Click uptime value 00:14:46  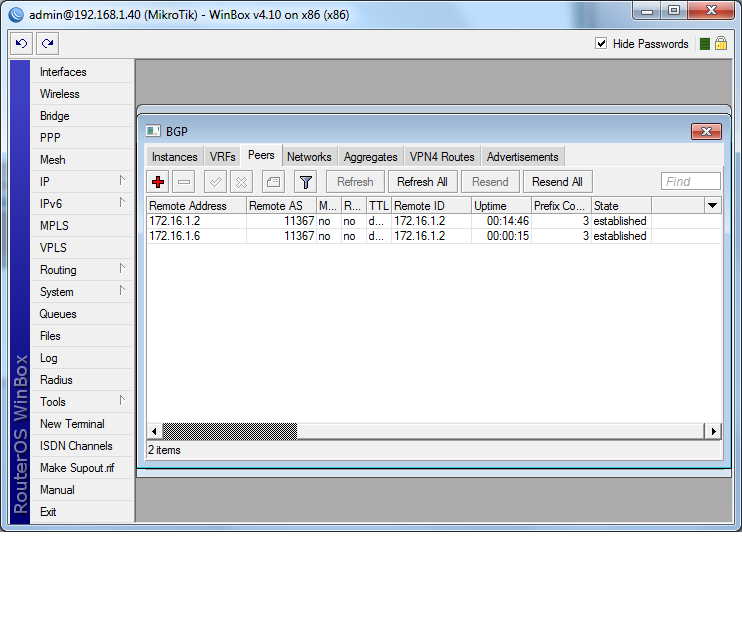(x=508, y=221)
